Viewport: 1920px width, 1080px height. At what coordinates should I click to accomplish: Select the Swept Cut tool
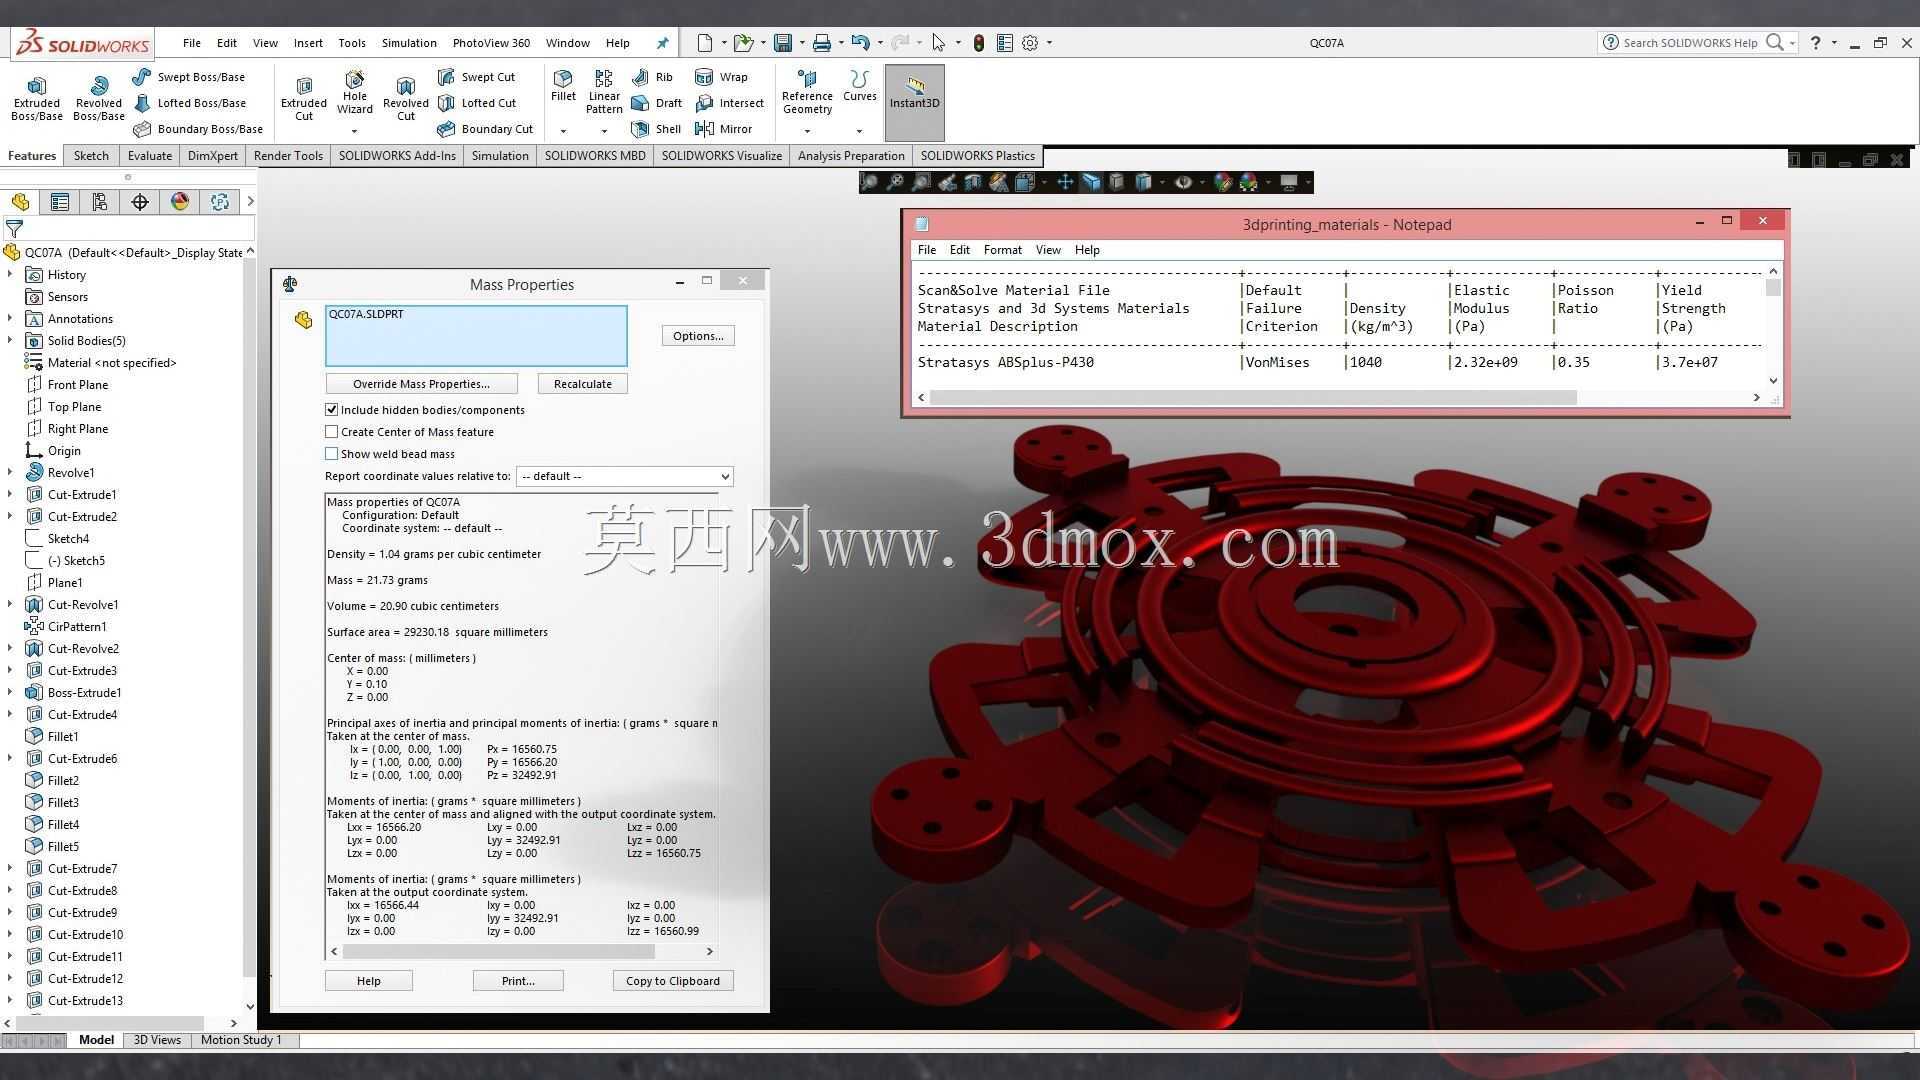(x=476, y=77)
